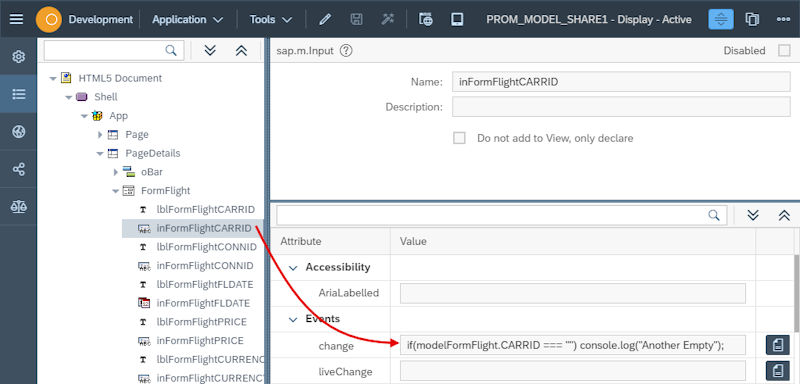Screen dimensions: 800x384
Task: Click the help icon next to sap.m.Input
Action: [x=346, y=50]
